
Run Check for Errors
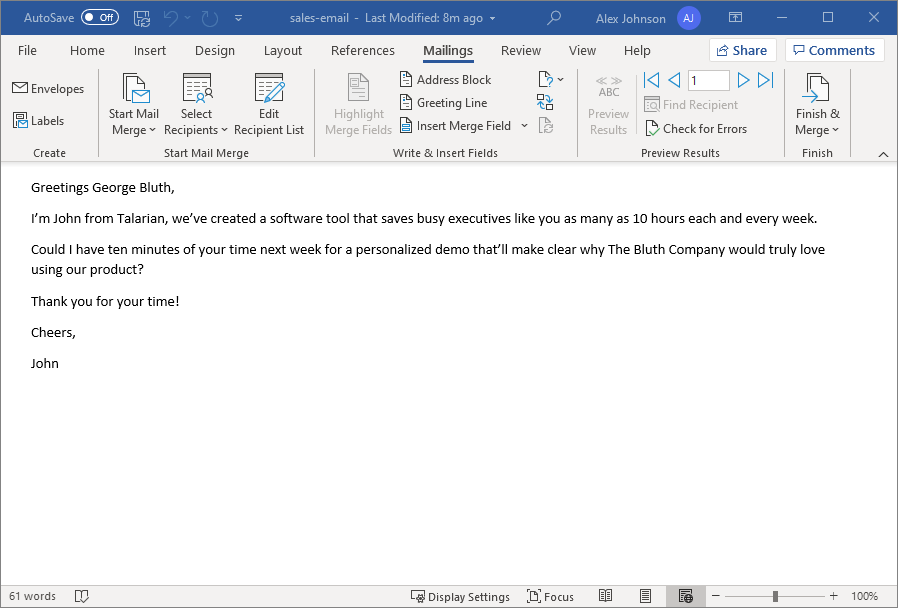coord(697,128)
